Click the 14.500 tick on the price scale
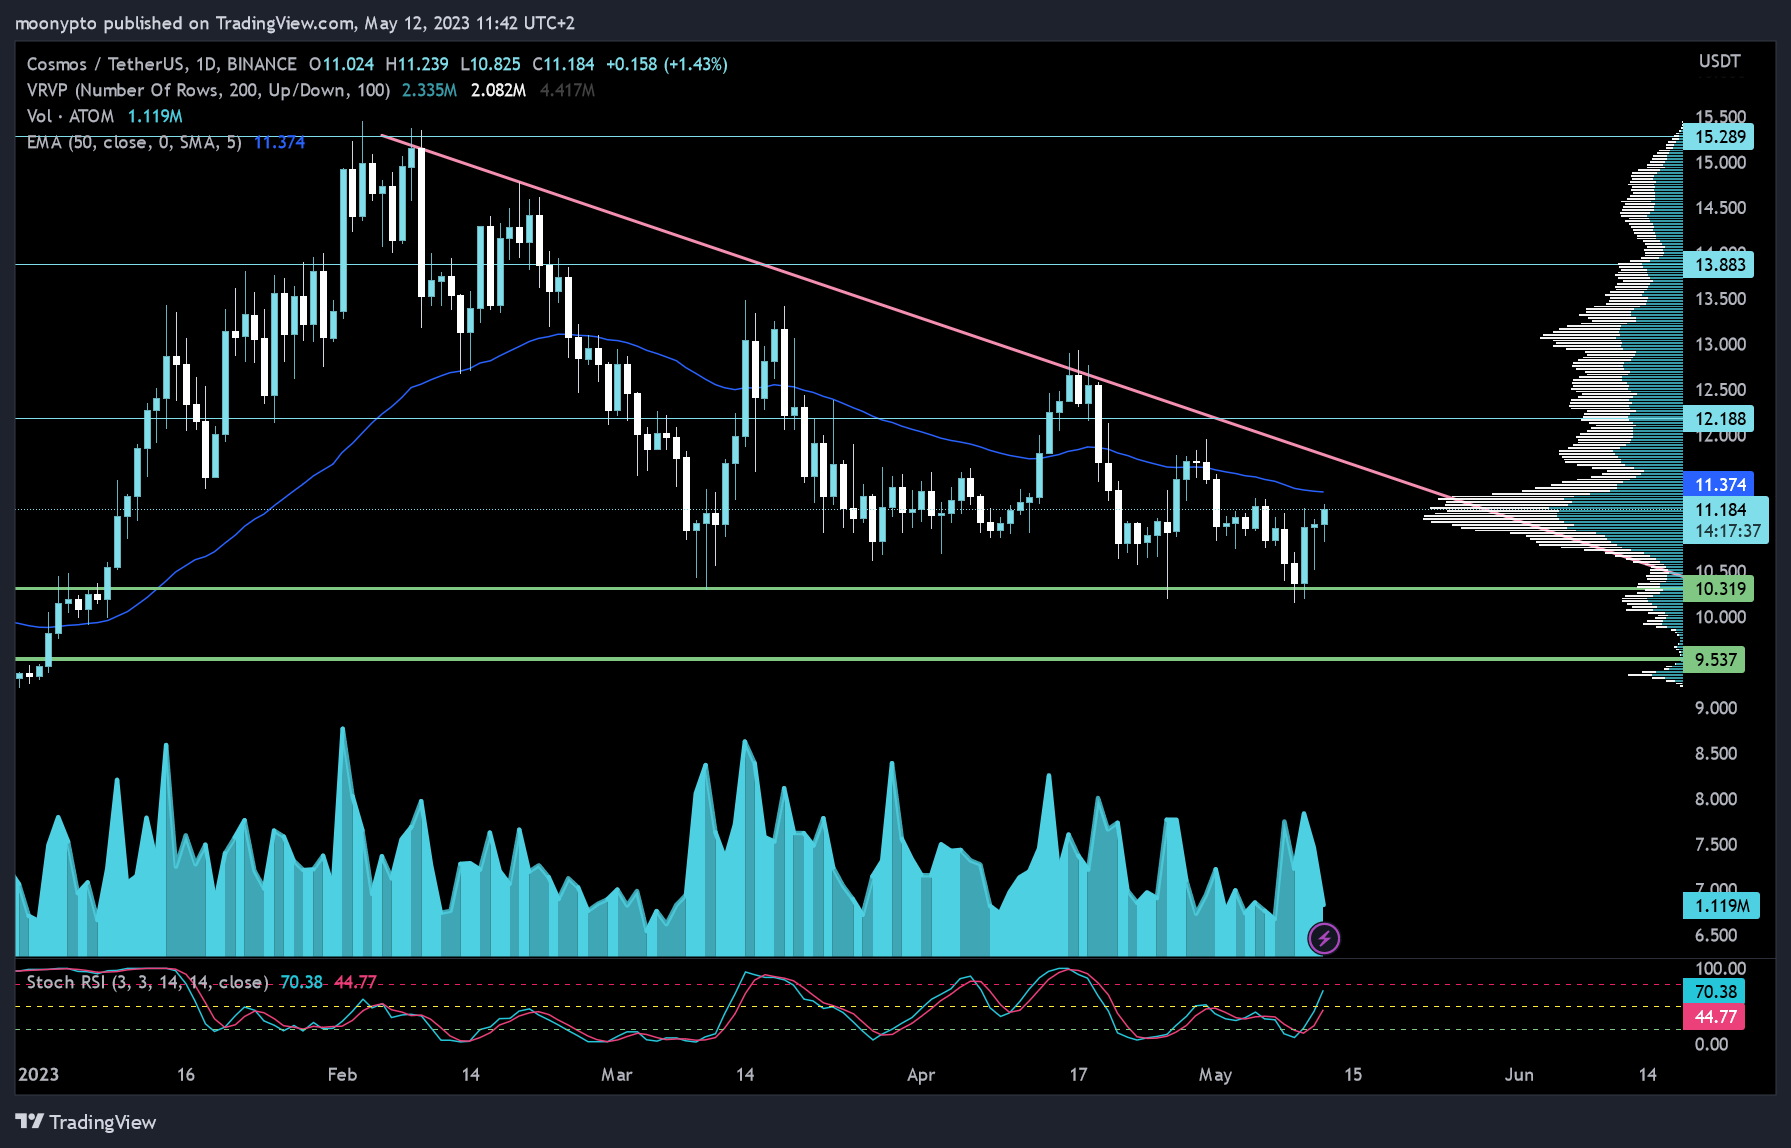Image resolution: width=1791 pixels, height=1148 pixels. [x=1720, y=208]
